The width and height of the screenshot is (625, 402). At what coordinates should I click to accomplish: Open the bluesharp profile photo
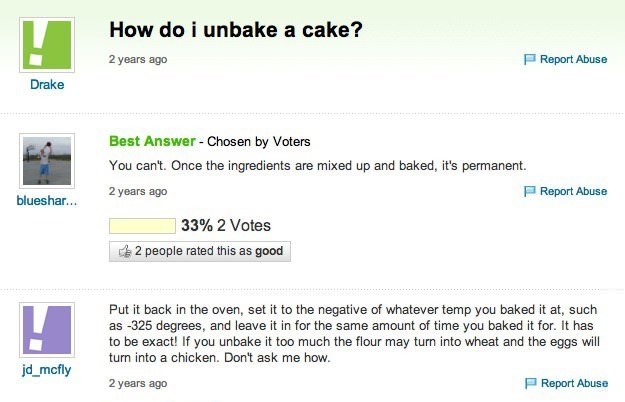46,160
